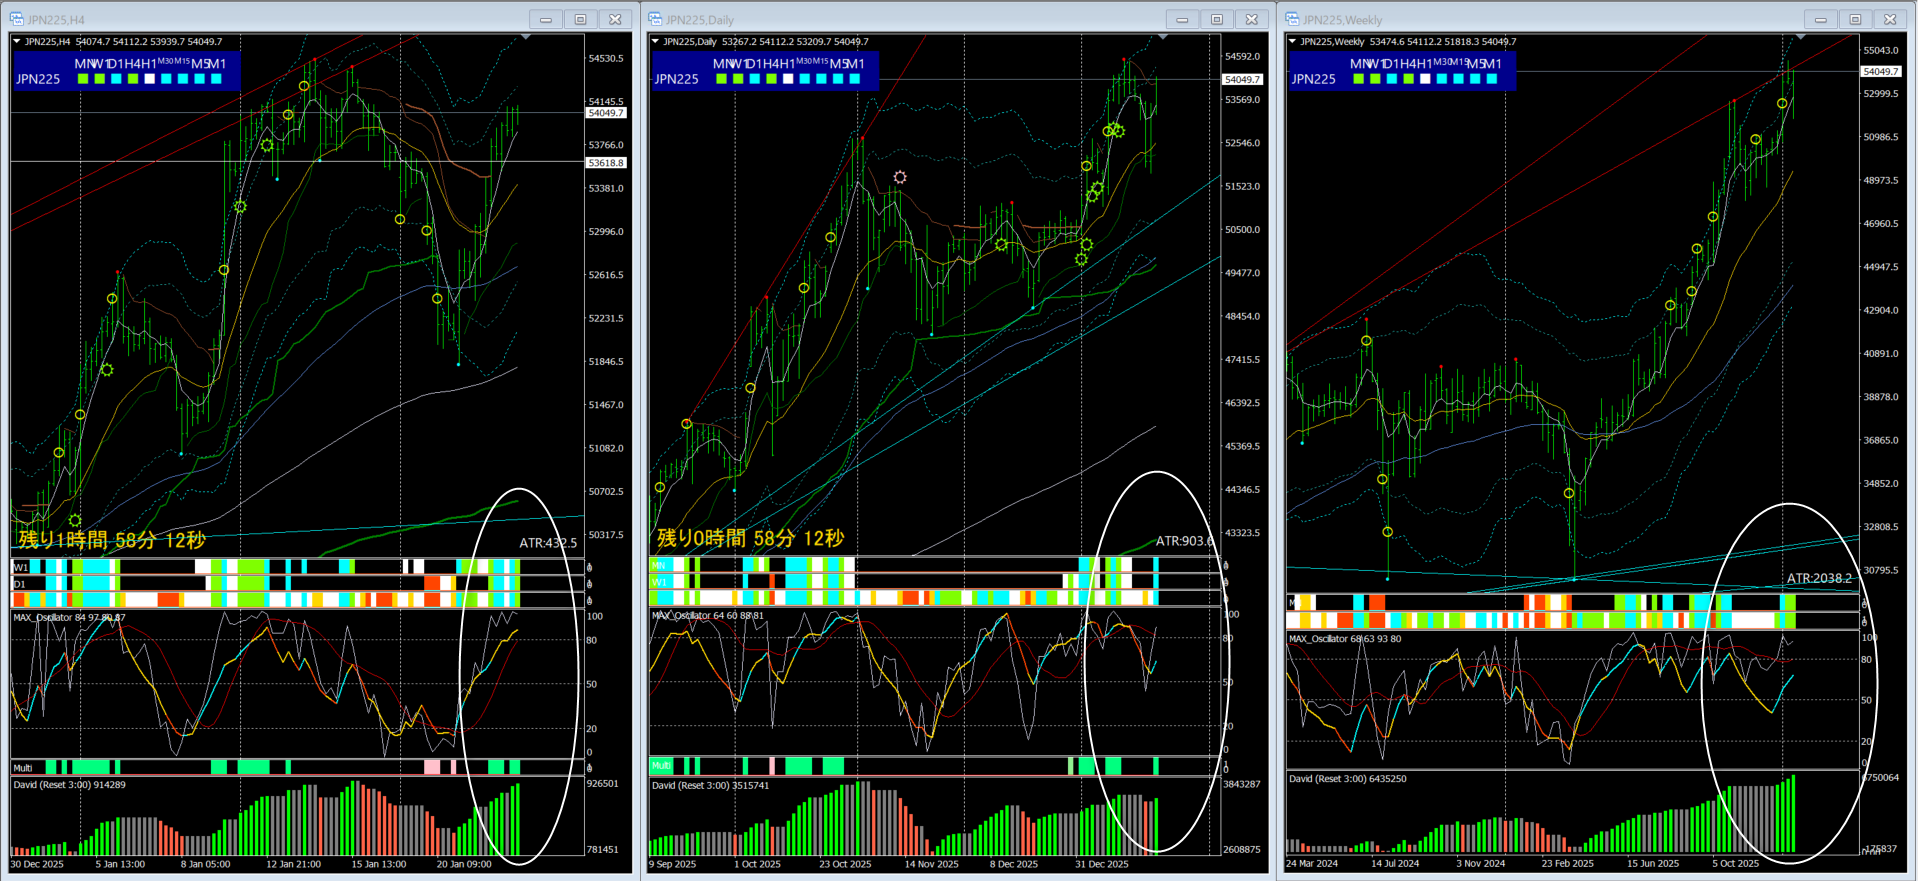Image resolution: width=1918 pixels, height=881 pixels.
Task: Click the small icon right of W1 row in H4 chart
Action: pos(589,567)
